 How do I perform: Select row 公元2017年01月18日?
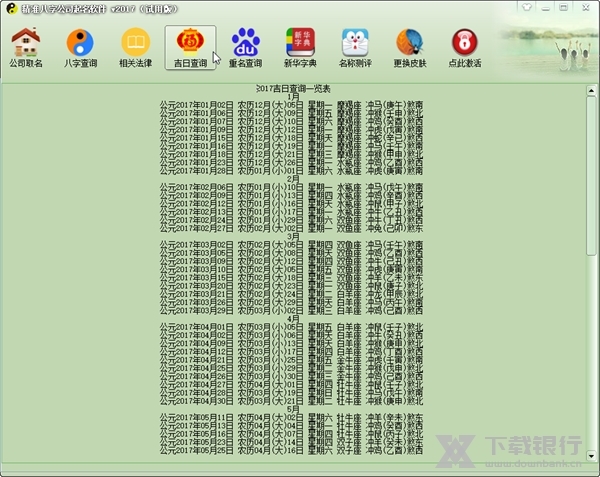(x=291, y=154)
